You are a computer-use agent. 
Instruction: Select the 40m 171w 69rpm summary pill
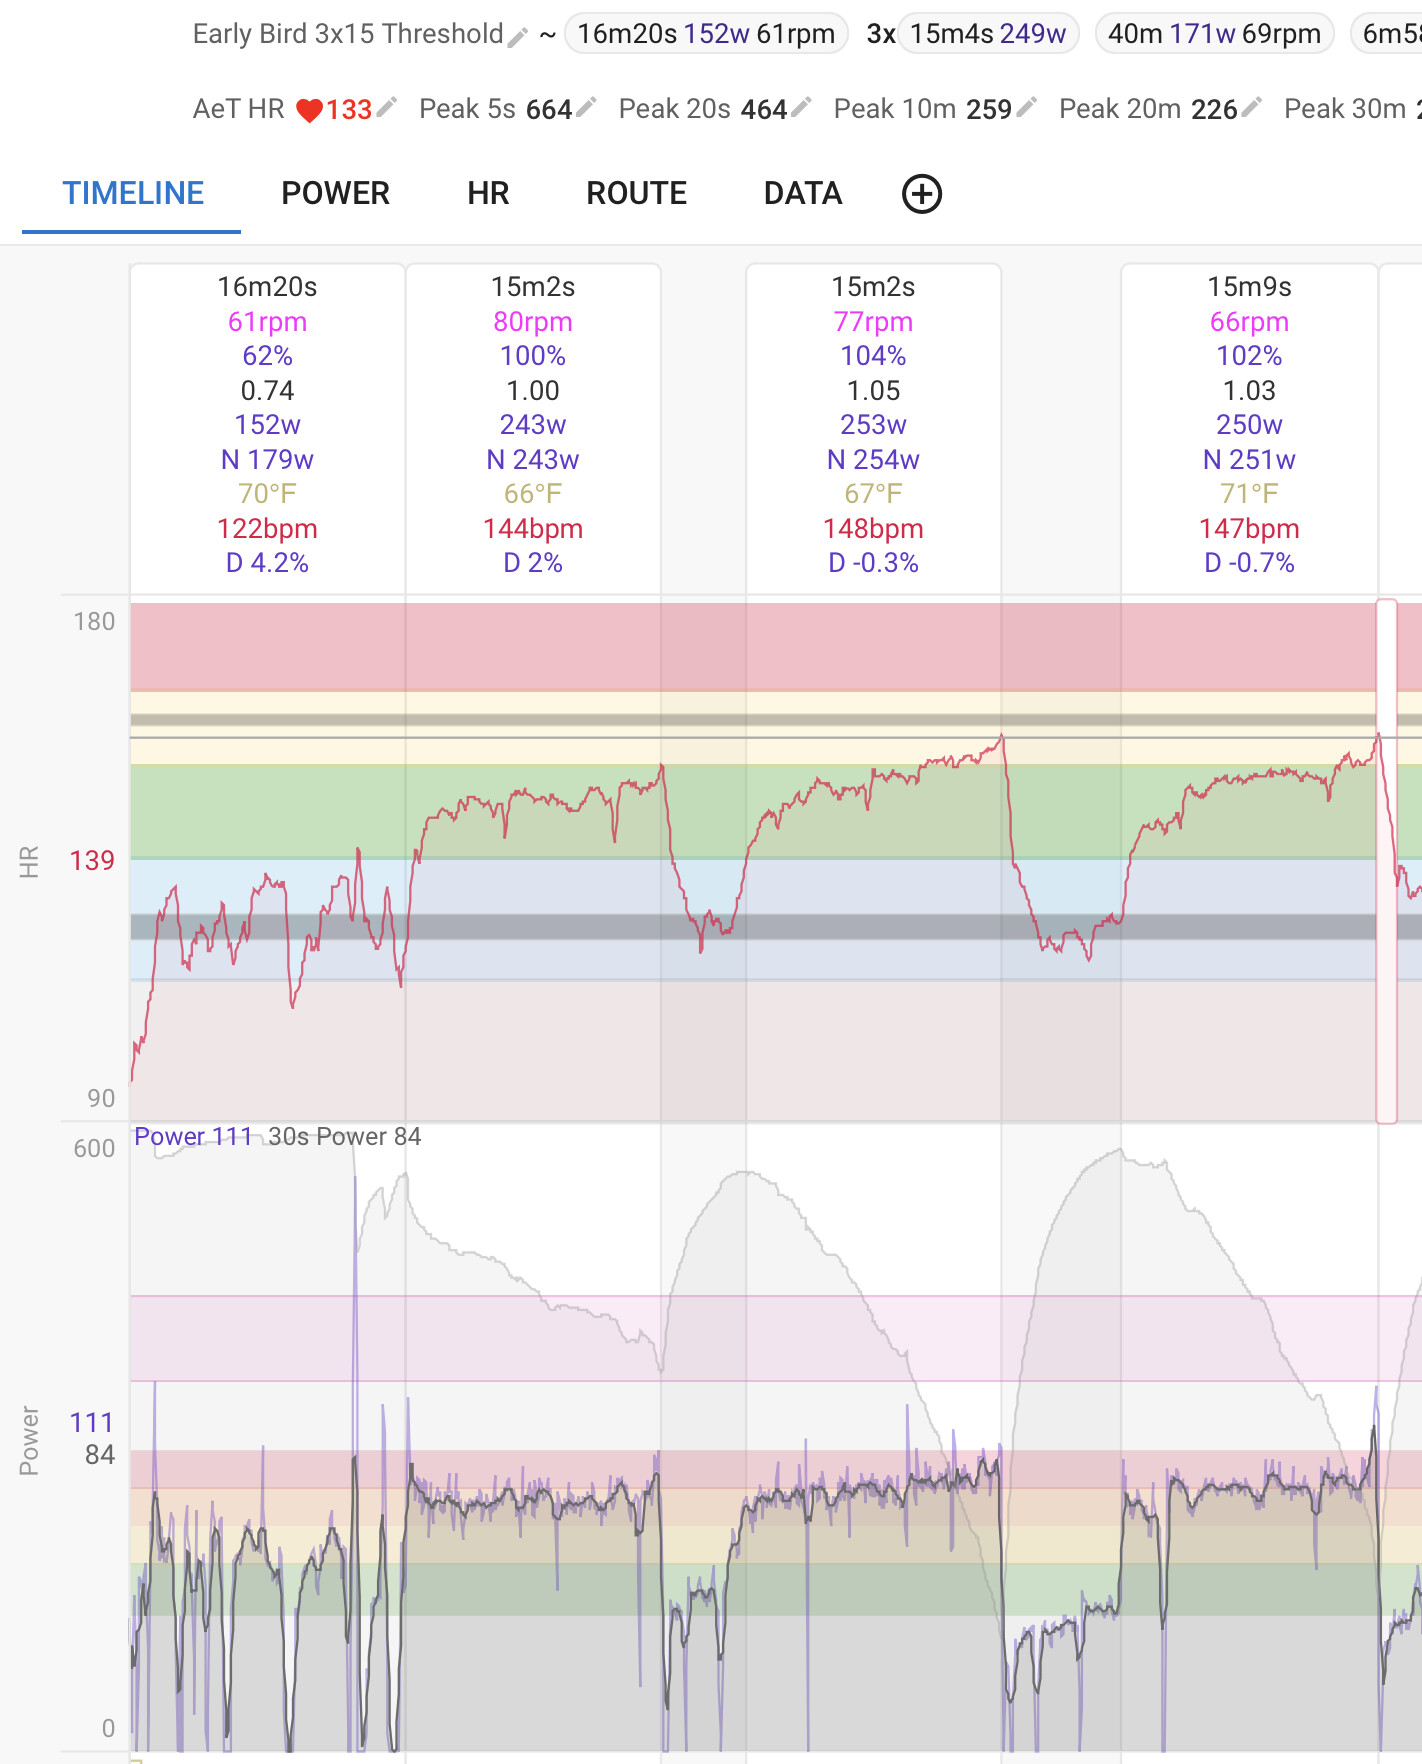(1214, 34)
